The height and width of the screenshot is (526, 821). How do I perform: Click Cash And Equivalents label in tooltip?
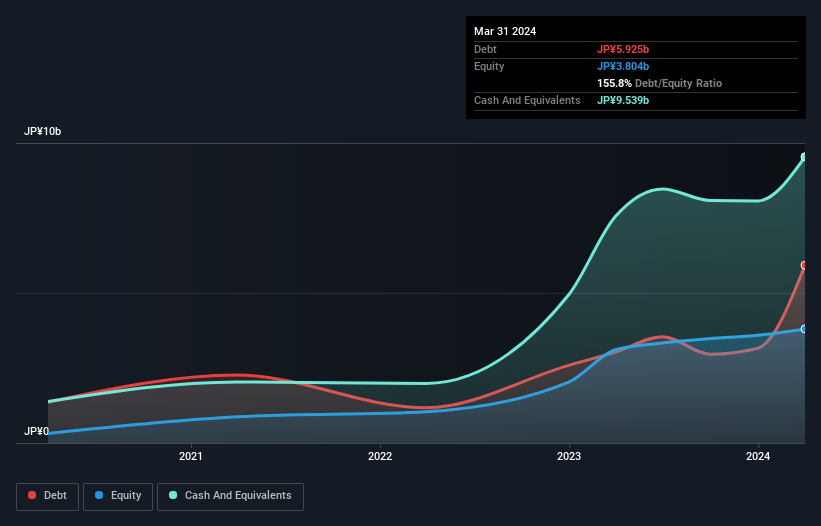(527, 100)
